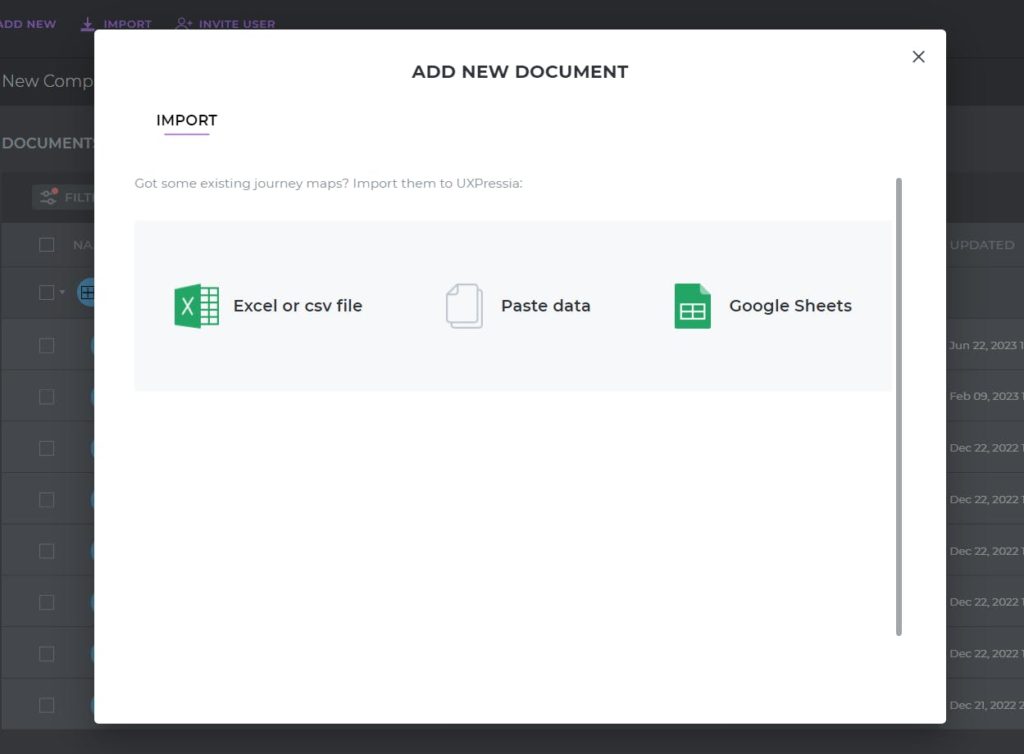This screenshot has width=1024, height=754.
Task: Click the green Google Sheets icon
Action: [692, 306]
